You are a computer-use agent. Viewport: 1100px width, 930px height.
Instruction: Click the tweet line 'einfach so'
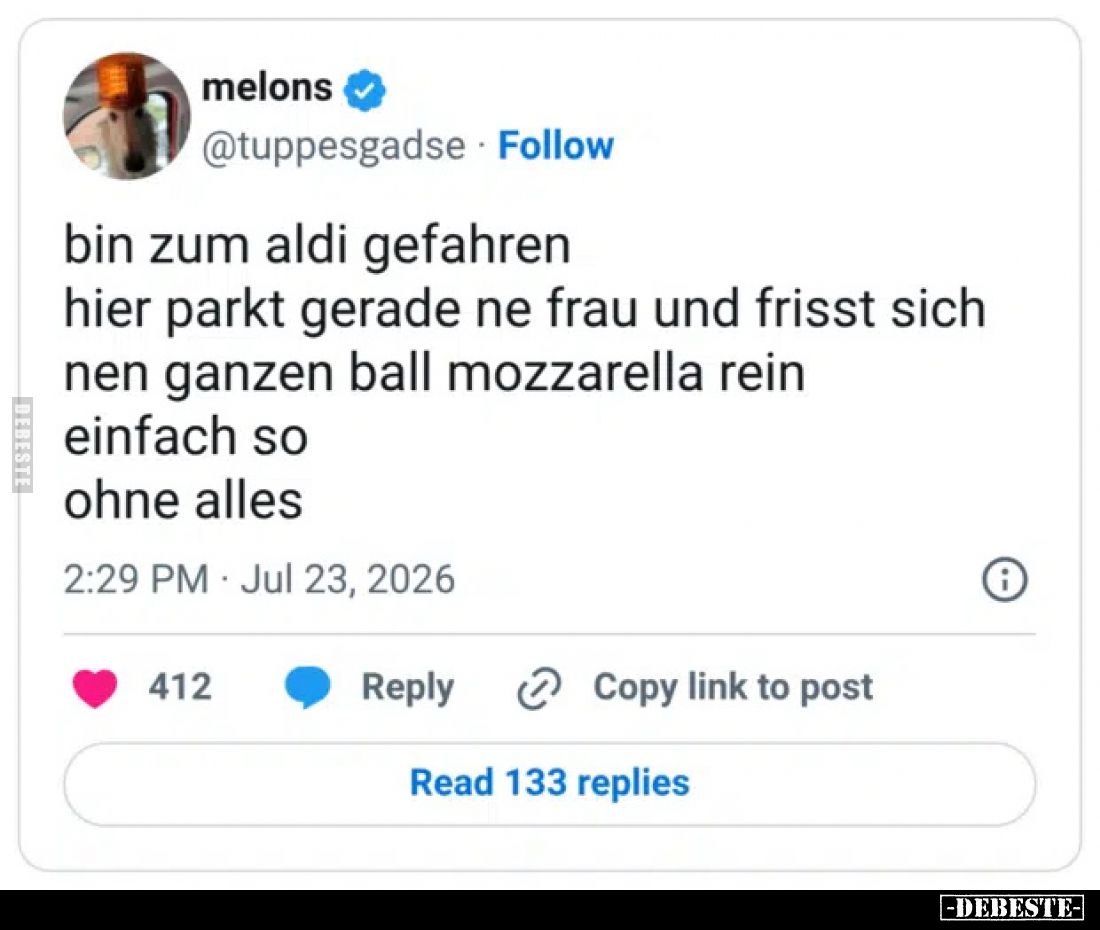[x=186, y=436]
